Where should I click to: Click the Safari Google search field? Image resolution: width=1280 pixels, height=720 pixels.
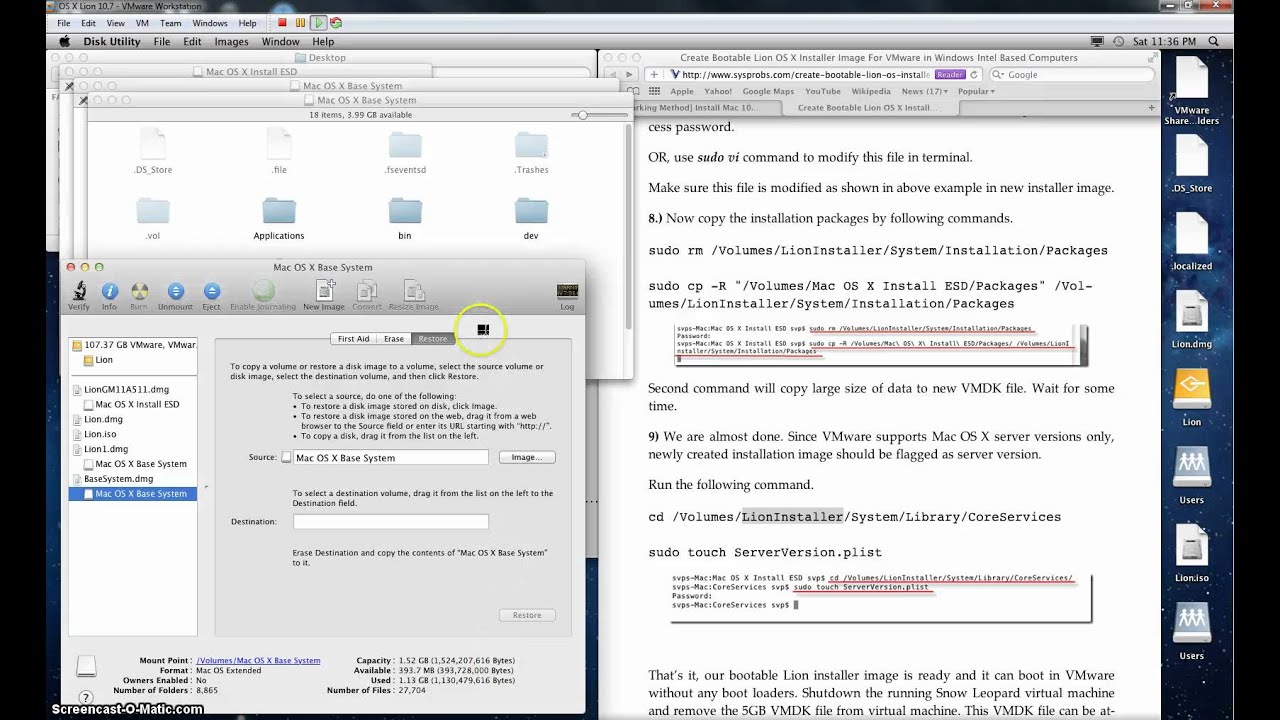(1070, 75)
